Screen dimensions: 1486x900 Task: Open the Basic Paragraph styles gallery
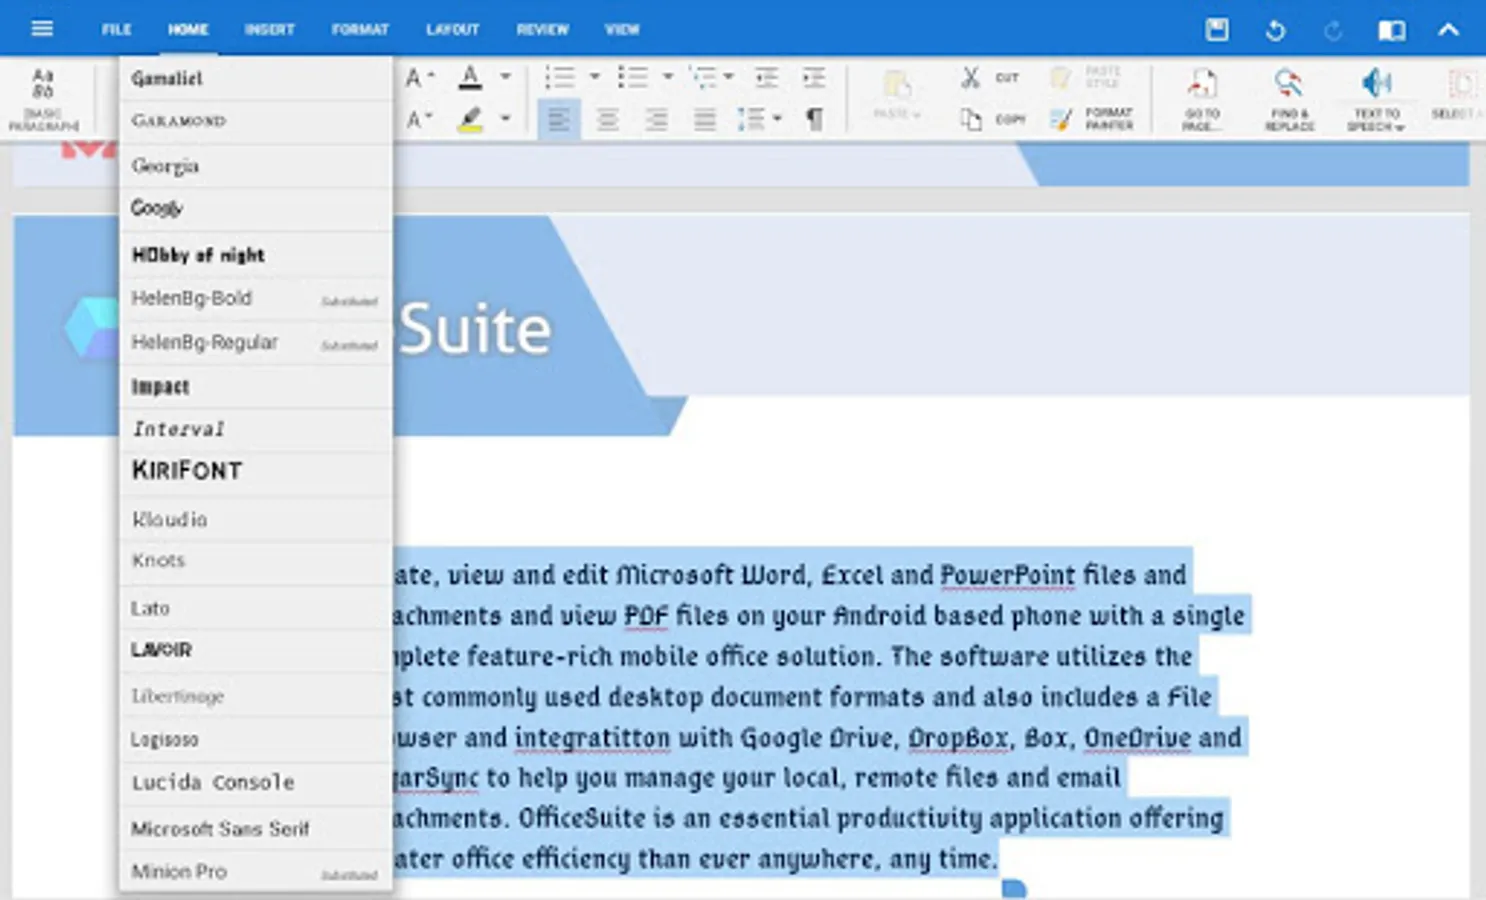43,99
